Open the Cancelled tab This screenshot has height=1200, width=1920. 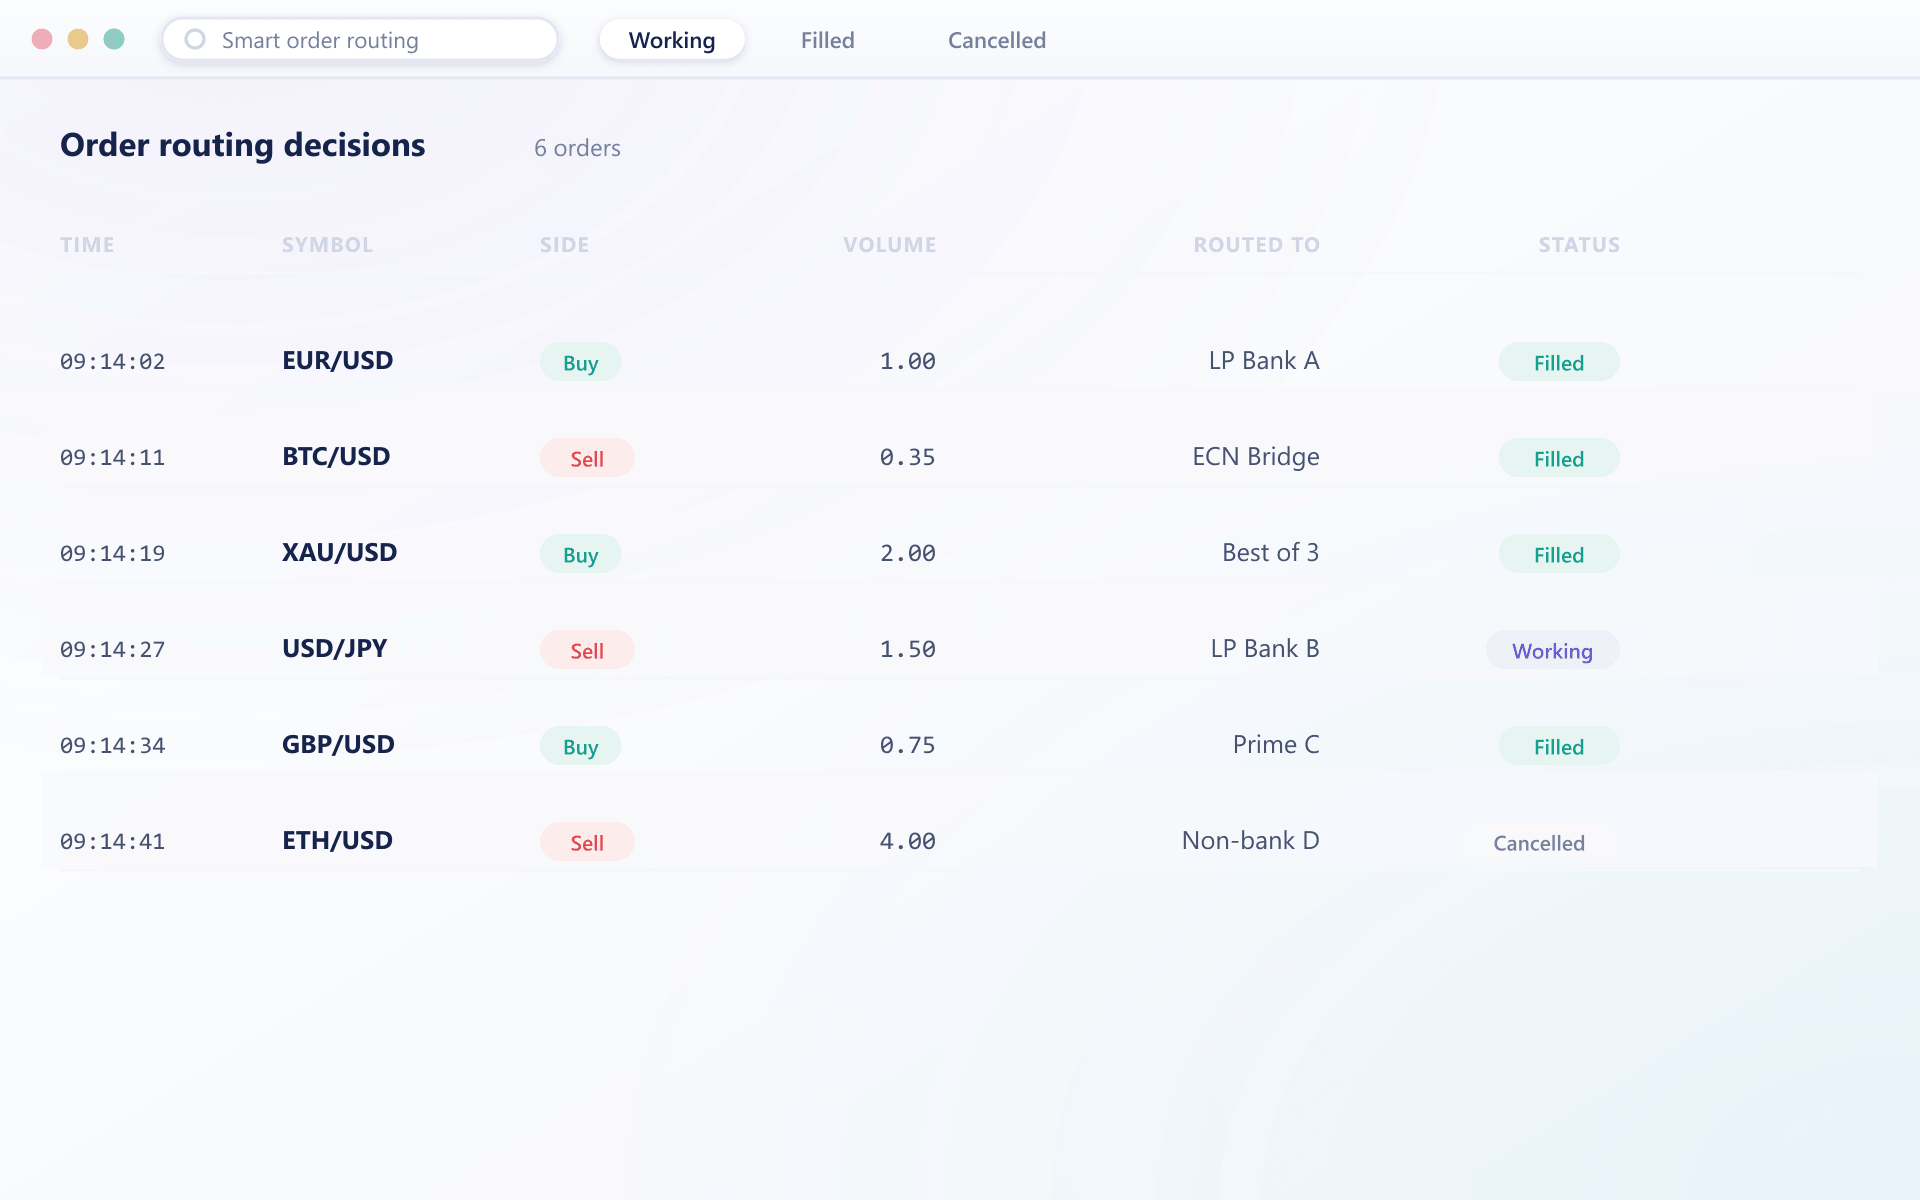(997, 40)
